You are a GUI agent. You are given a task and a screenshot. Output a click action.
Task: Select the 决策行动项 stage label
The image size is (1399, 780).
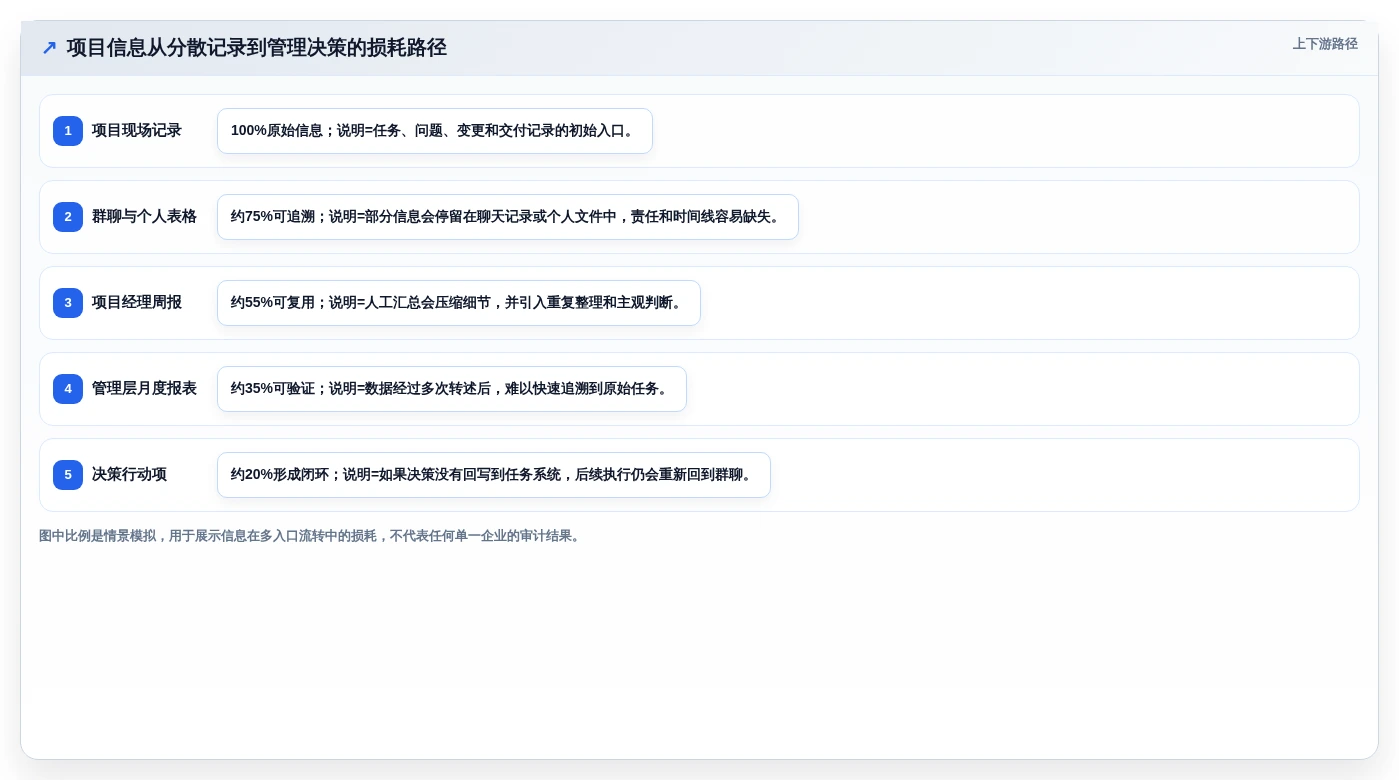(129, 475)
